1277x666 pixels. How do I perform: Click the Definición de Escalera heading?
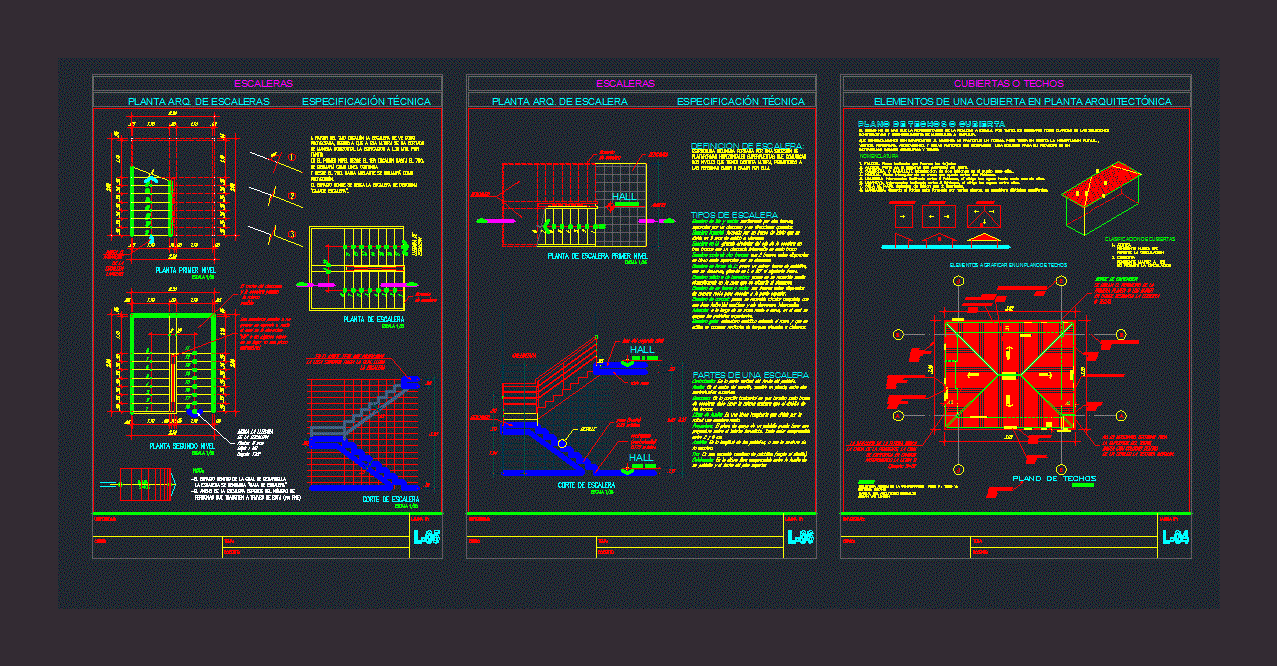click(746, 147)
